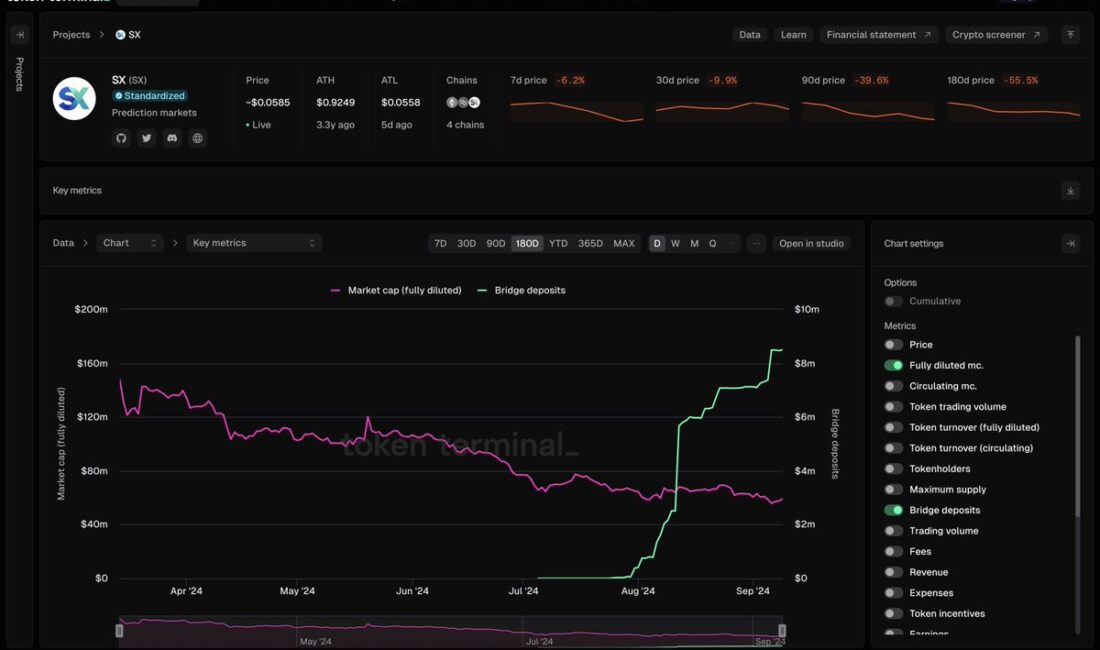The width and height of the screenshot is (1100, 650).
Task: Click the Bridge deposits legend entry
Action: pos(521,290)
